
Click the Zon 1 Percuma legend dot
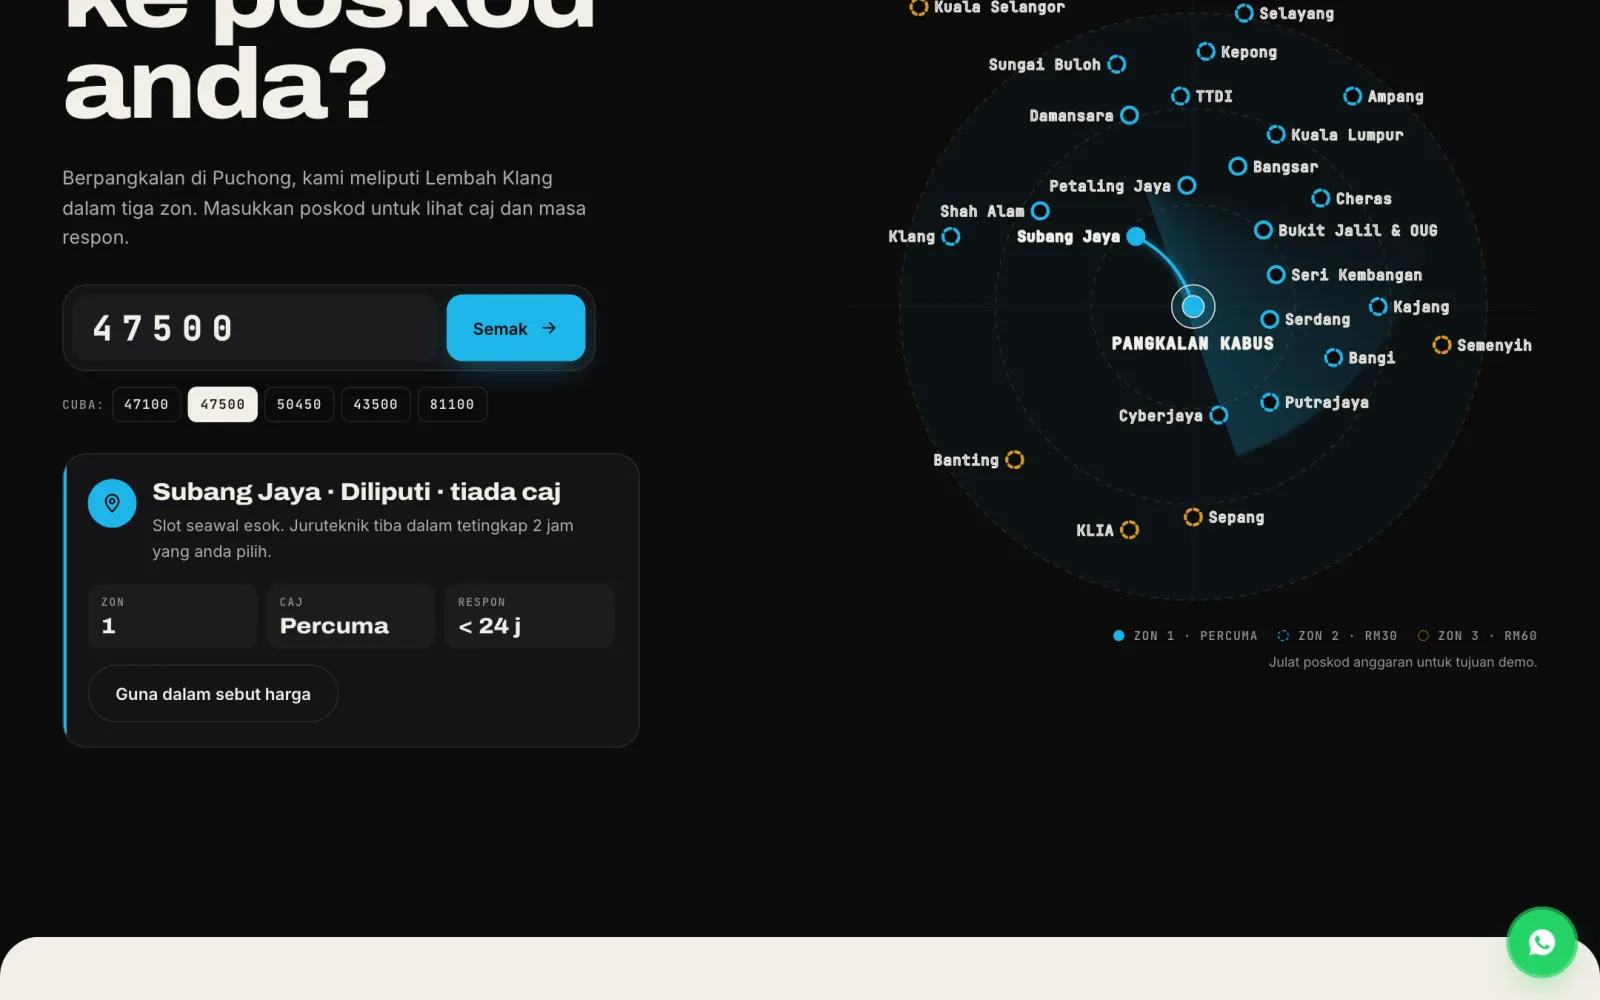pyautogui.click(x=1119, y=636)
